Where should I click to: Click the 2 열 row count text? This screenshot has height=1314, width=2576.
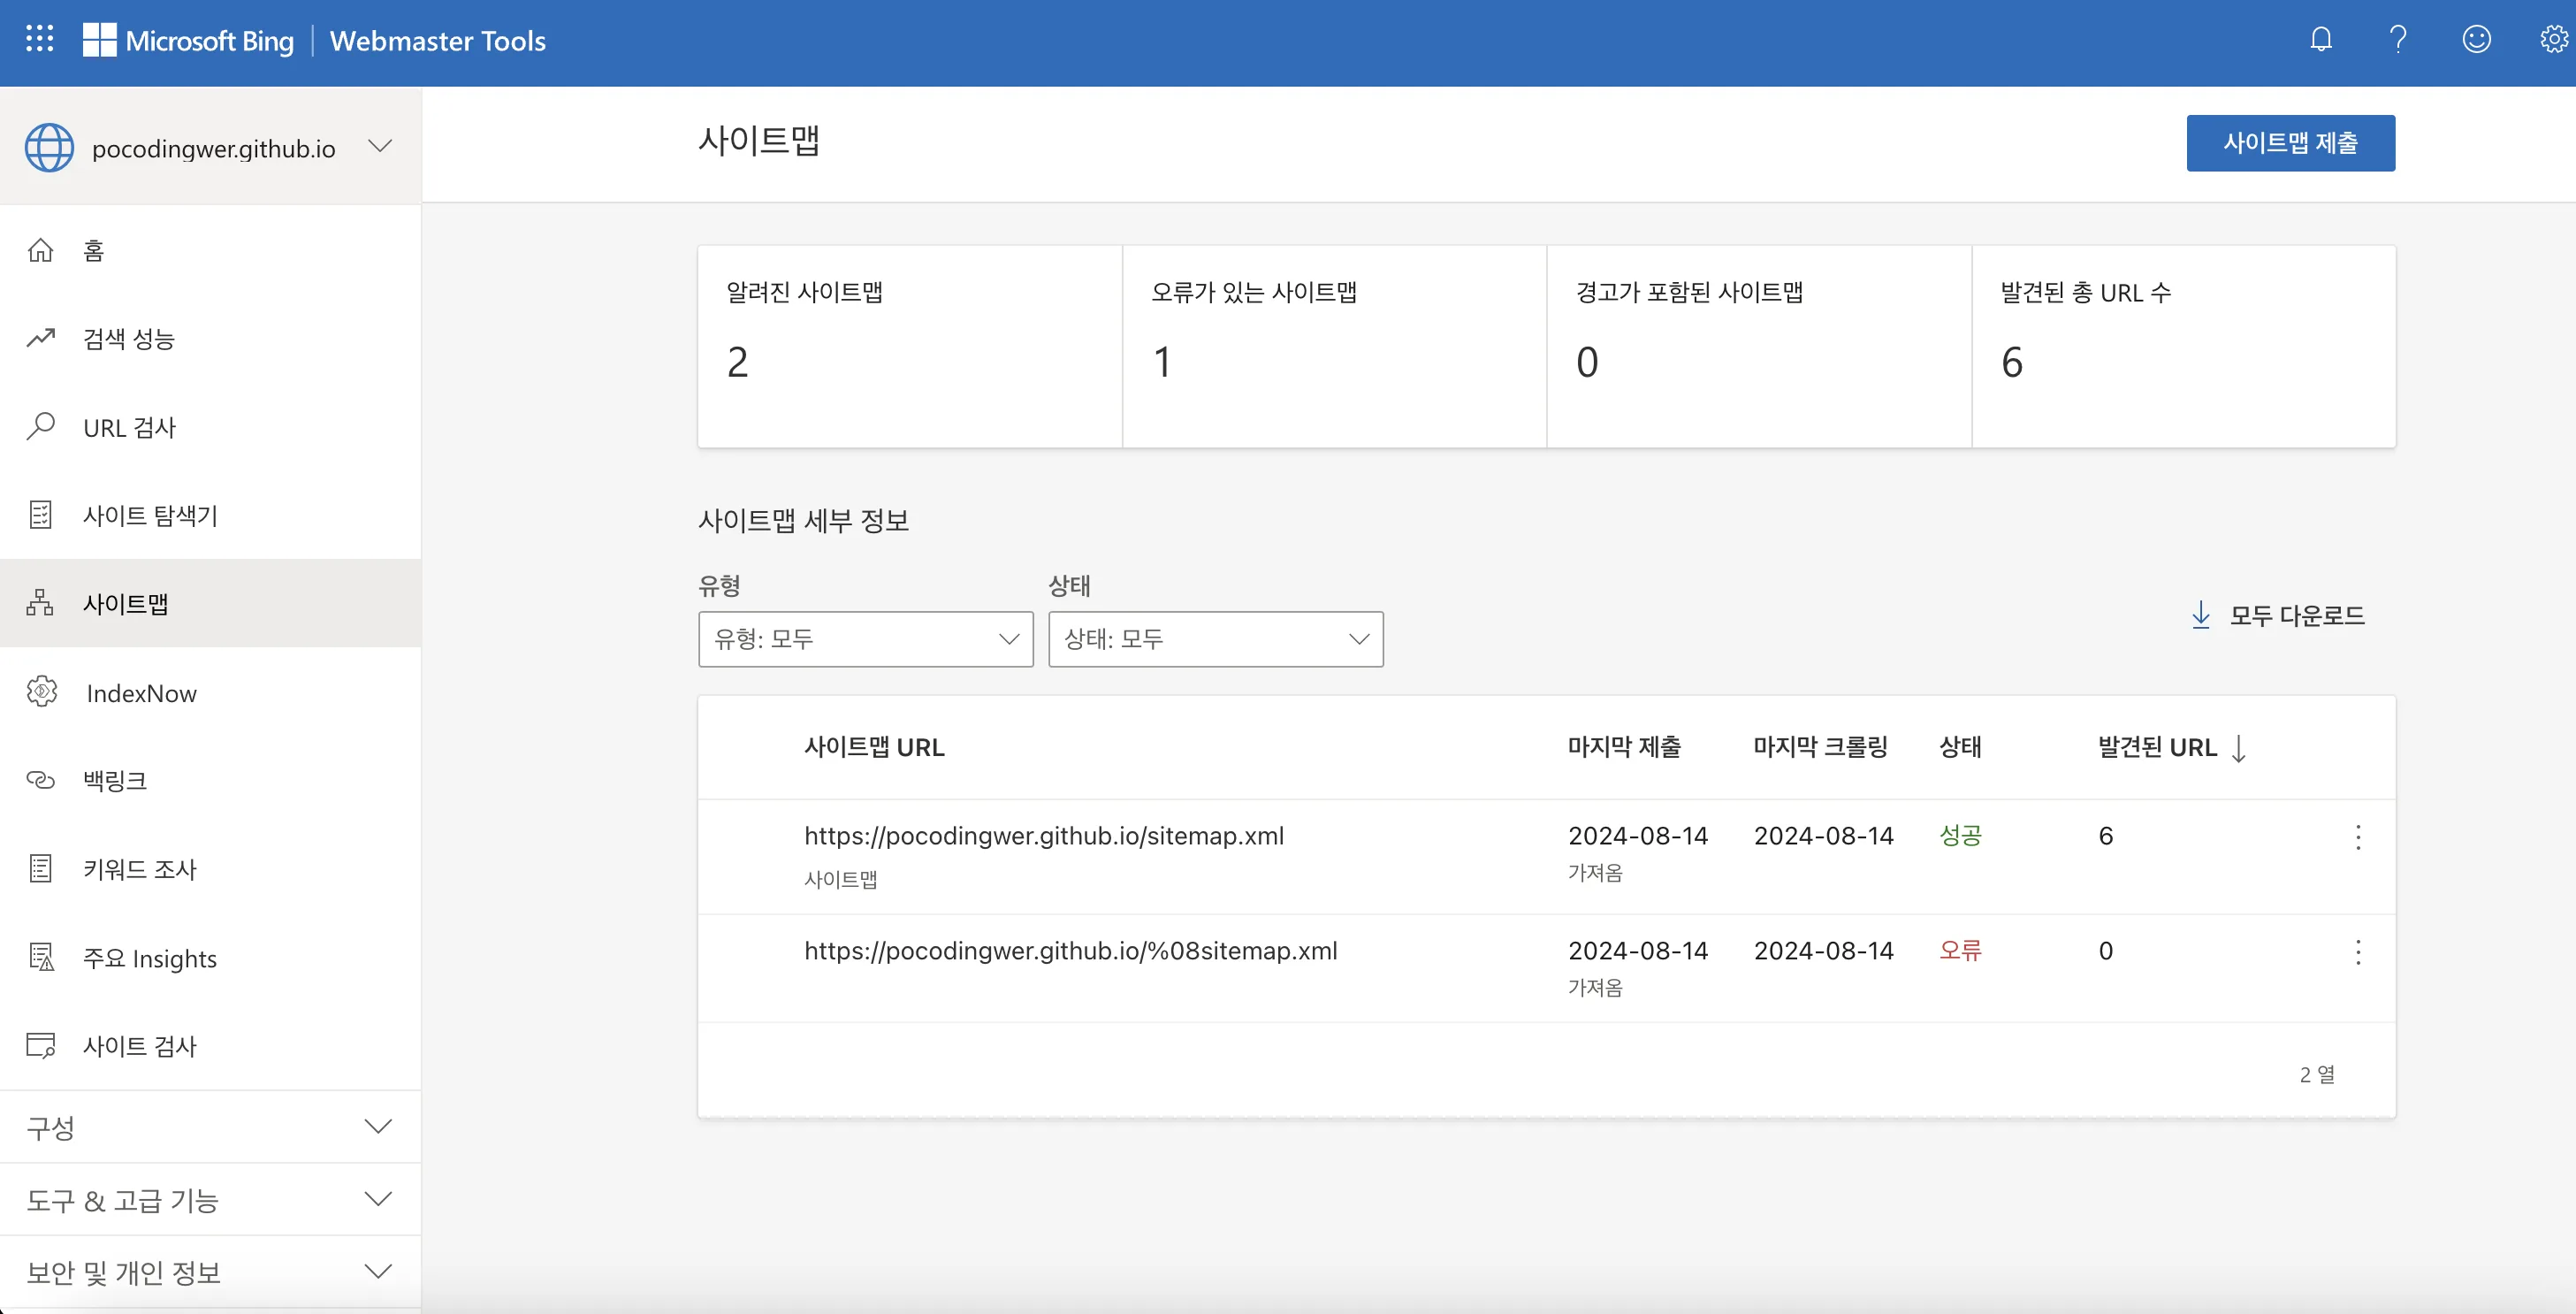(x=2317, y=1074)
